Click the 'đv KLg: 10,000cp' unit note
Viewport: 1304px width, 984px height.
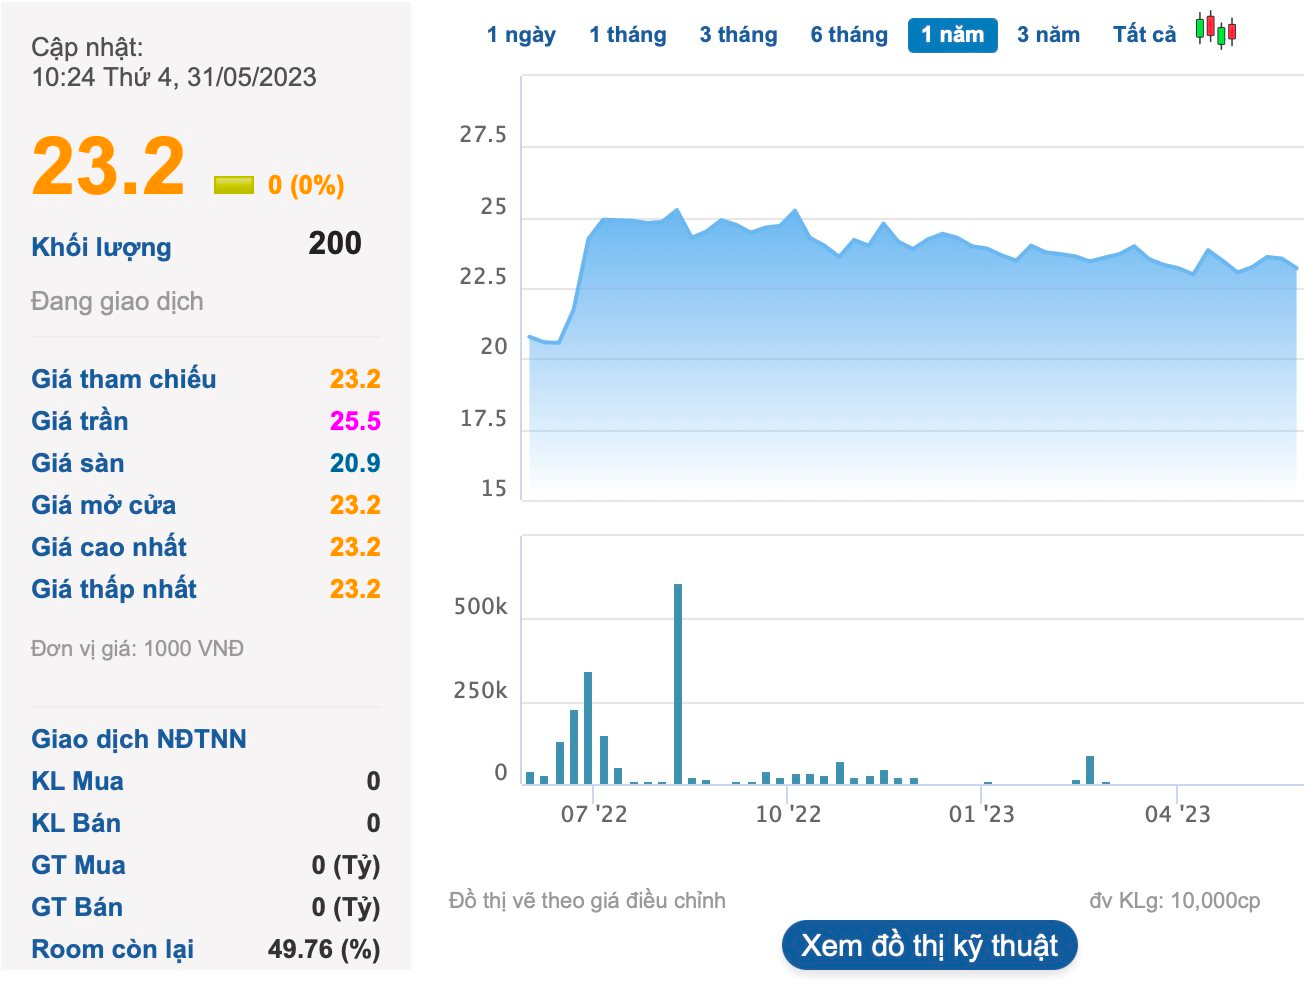1175,901
